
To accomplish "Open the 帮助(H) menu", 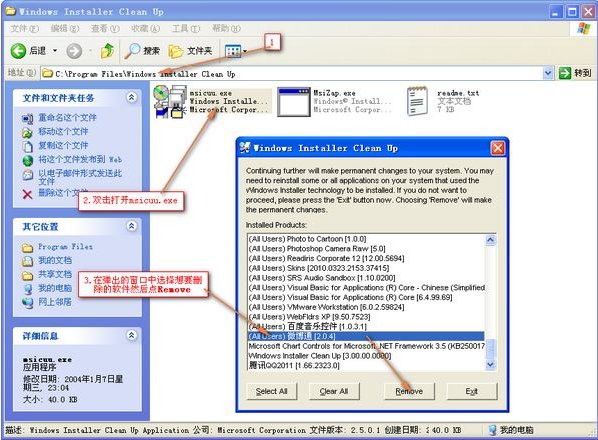I will (226, 29).
